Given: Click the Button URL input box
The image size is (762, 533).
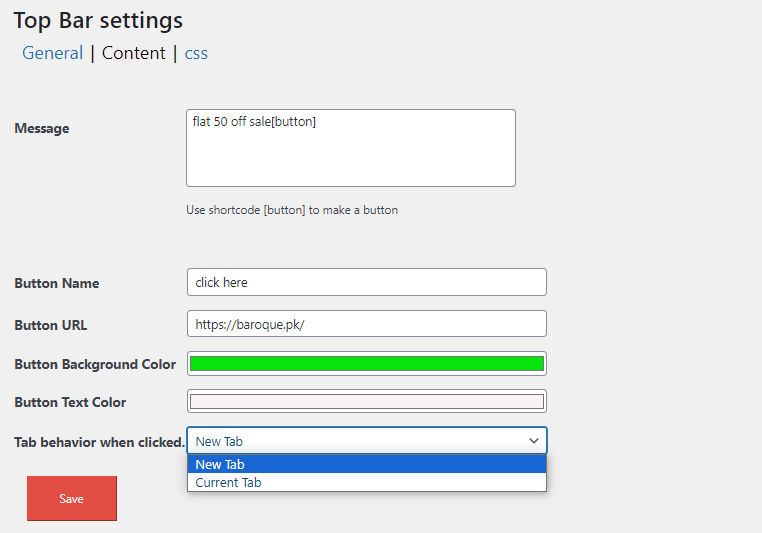Looking at the screenshot, I should tap(367, 324).
